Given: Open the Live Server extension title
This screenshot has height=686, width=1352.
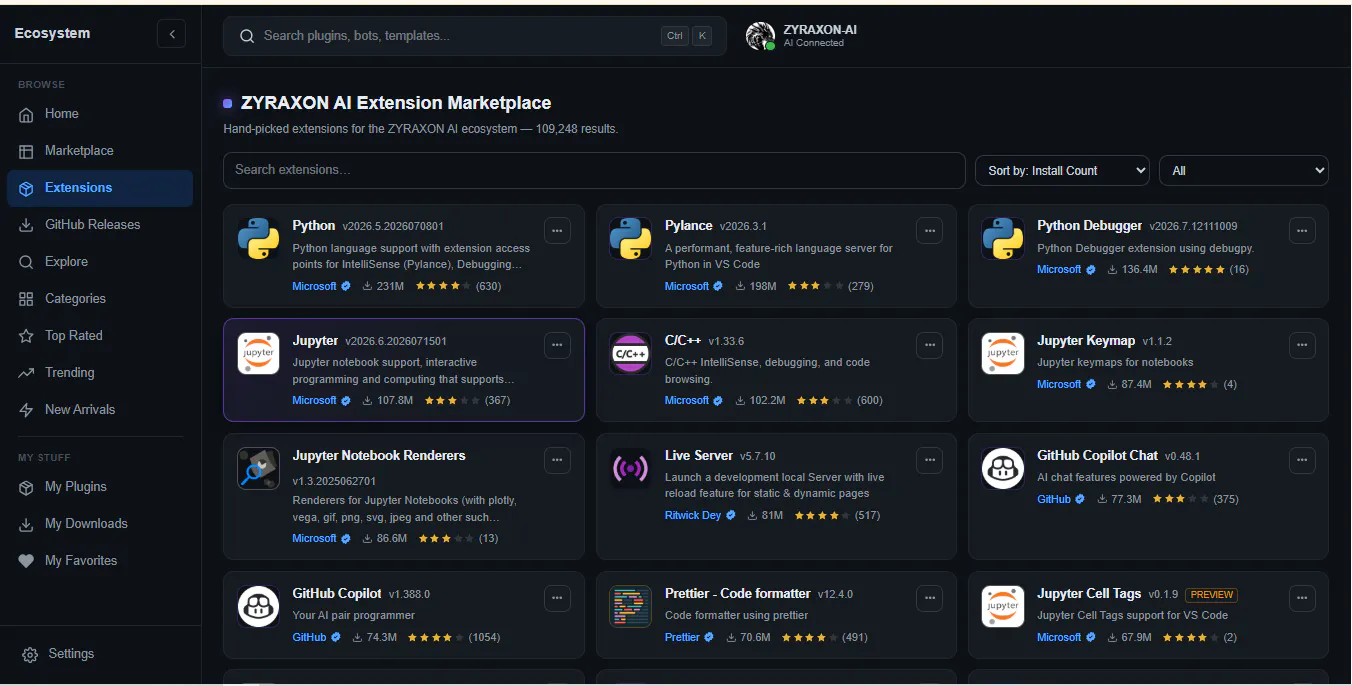Looking at the screenshot, I should click(699, 455).
